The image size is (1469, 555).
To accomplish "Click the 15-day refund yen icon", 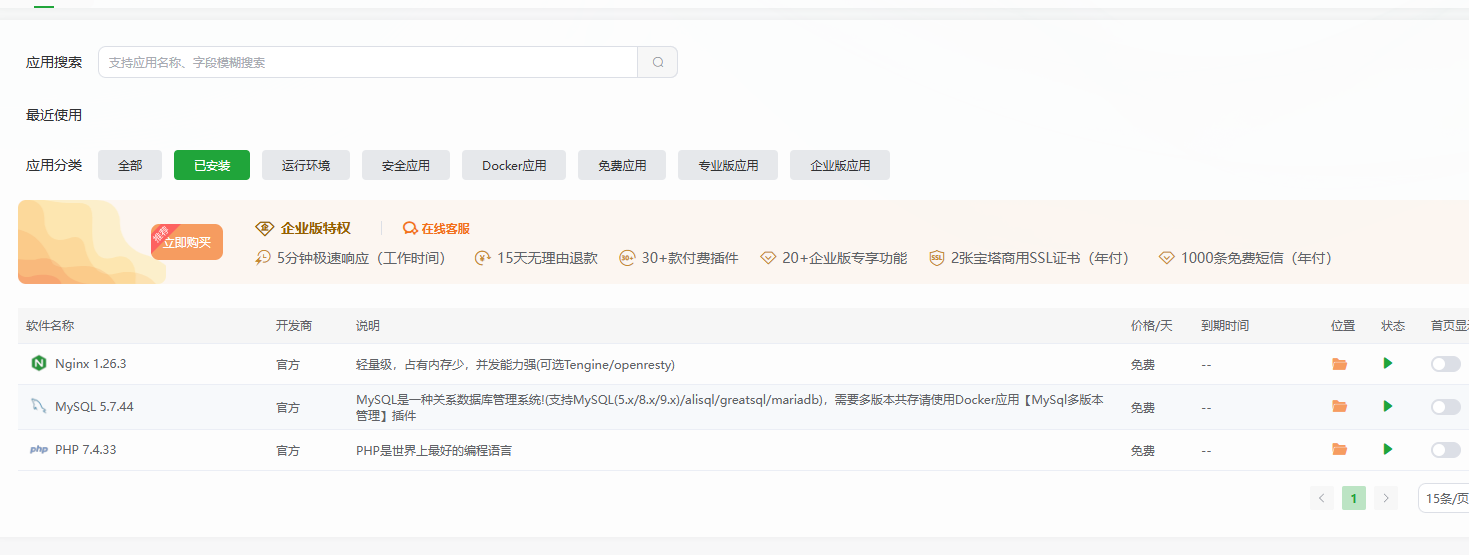I will (483, 258).
